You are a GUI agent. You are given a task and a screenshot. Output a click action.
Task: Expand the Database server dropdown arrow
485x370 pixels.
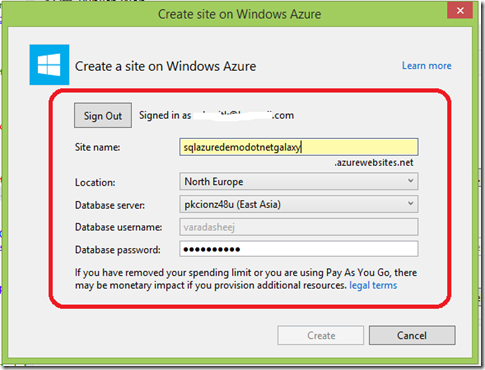click(410, 203)
